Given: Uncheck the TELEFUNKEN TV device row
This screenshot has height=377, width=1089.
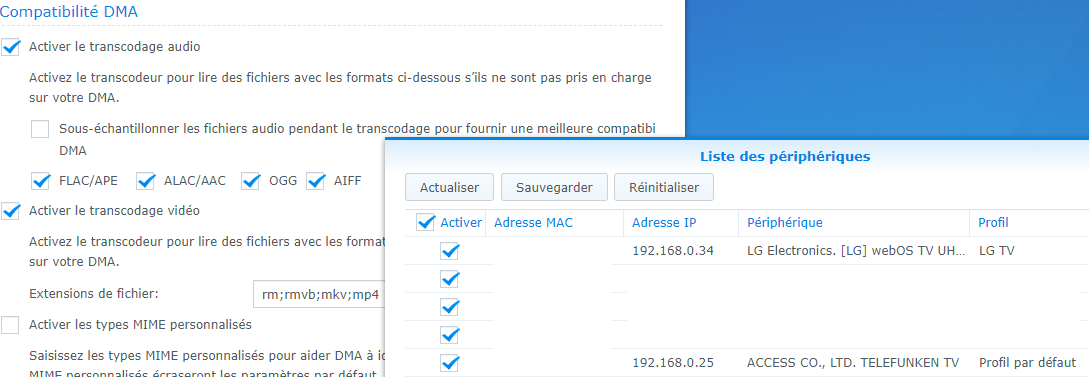Looking at the screenshot, I should click(450, 362).
